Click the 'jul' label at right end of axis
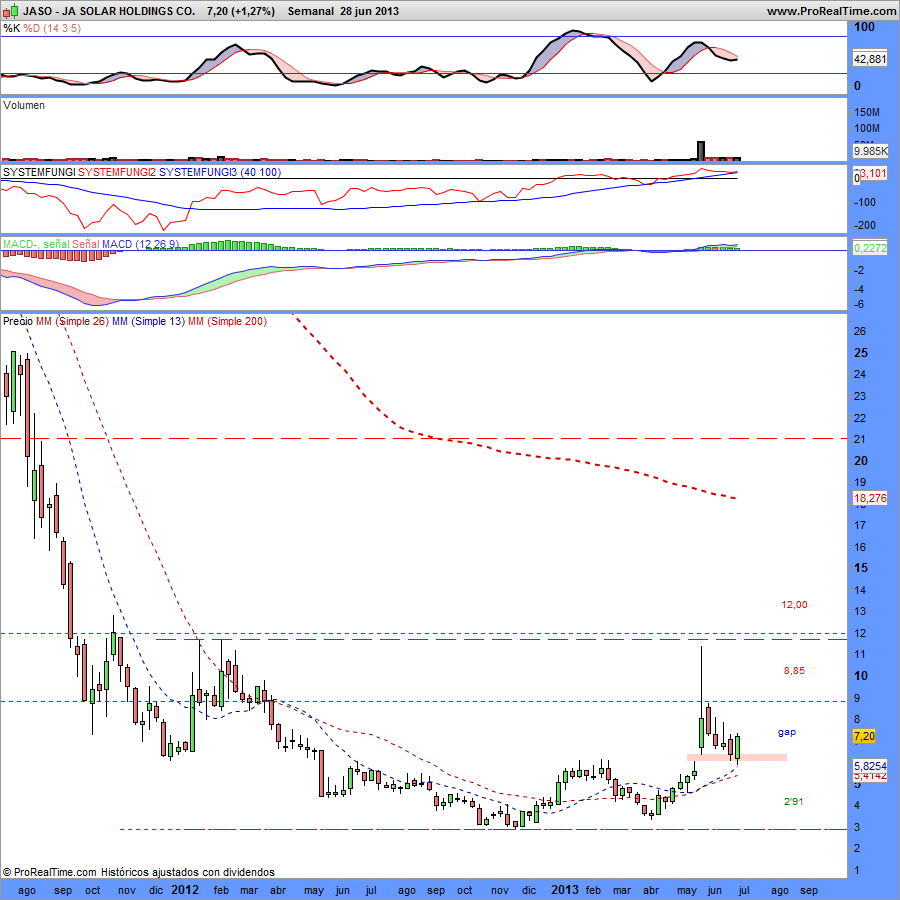 (743, 891)
